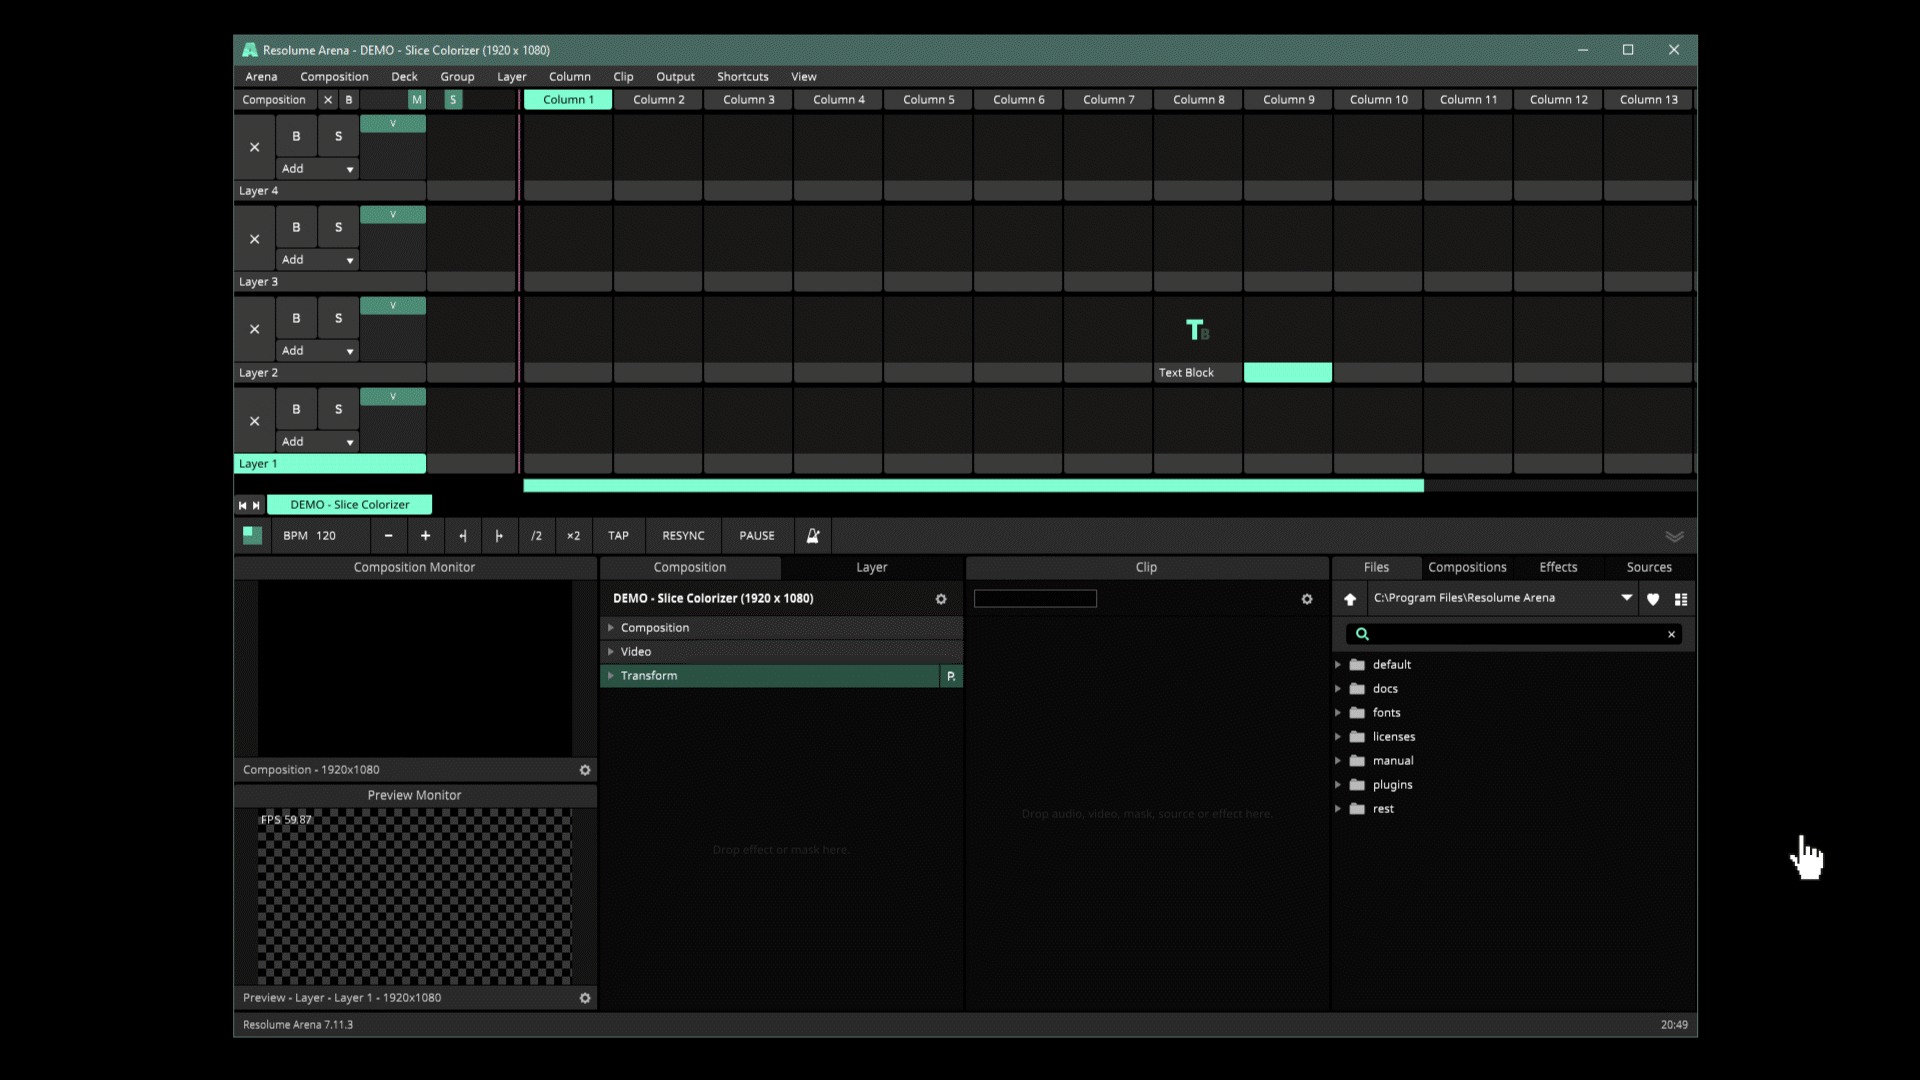The image size is (1920, 1080).
Task: Toggle Bypass on Layer 3
Action: (296, 227)
